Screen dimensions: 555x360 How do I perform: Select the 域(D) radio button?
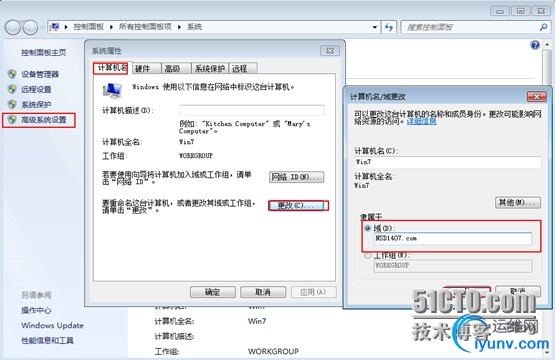tap(368, 228)
